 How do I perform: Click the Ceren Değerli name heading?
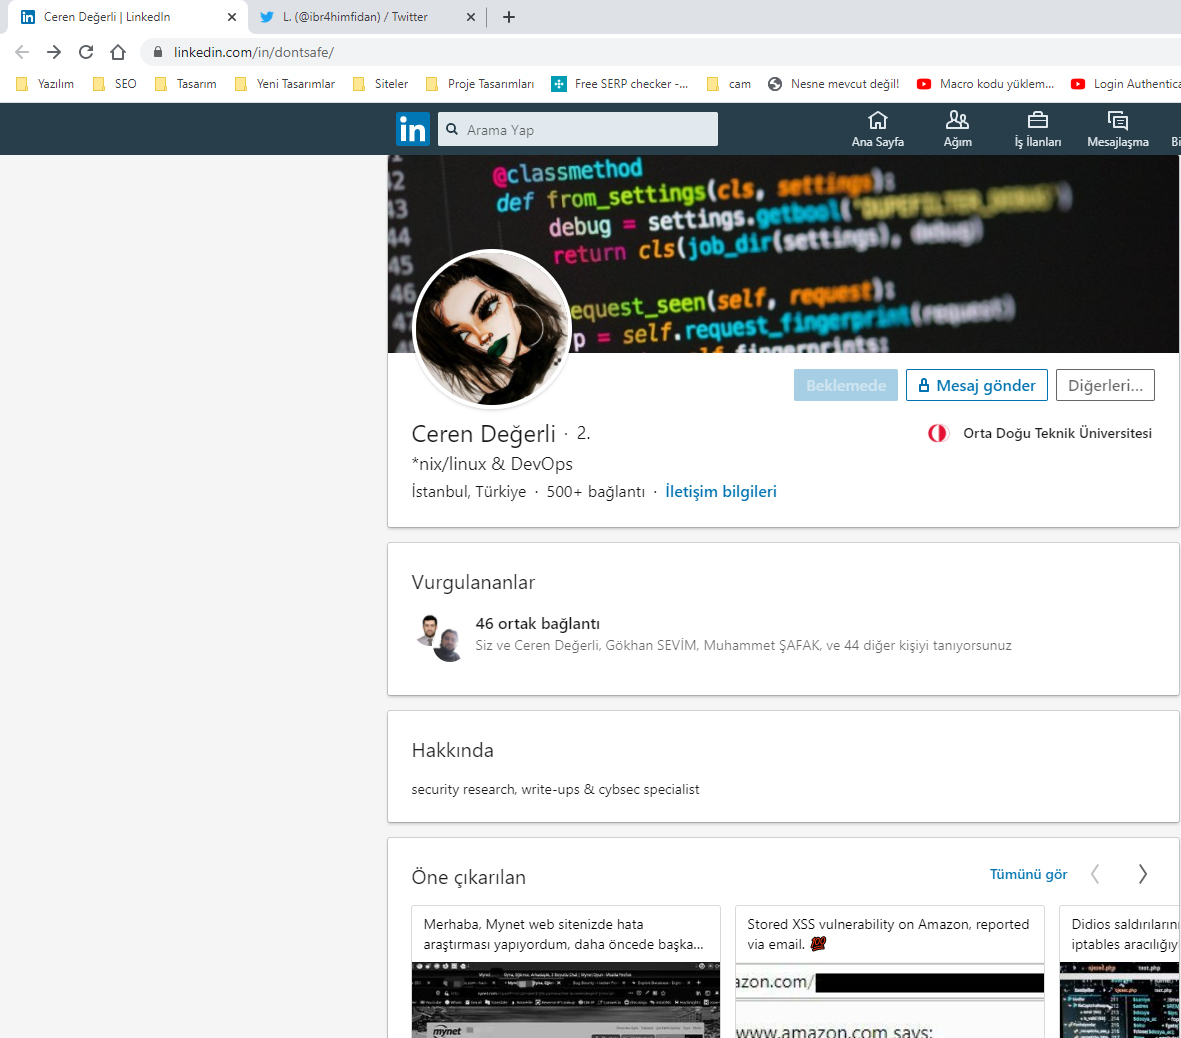click(x=483, y=433)
